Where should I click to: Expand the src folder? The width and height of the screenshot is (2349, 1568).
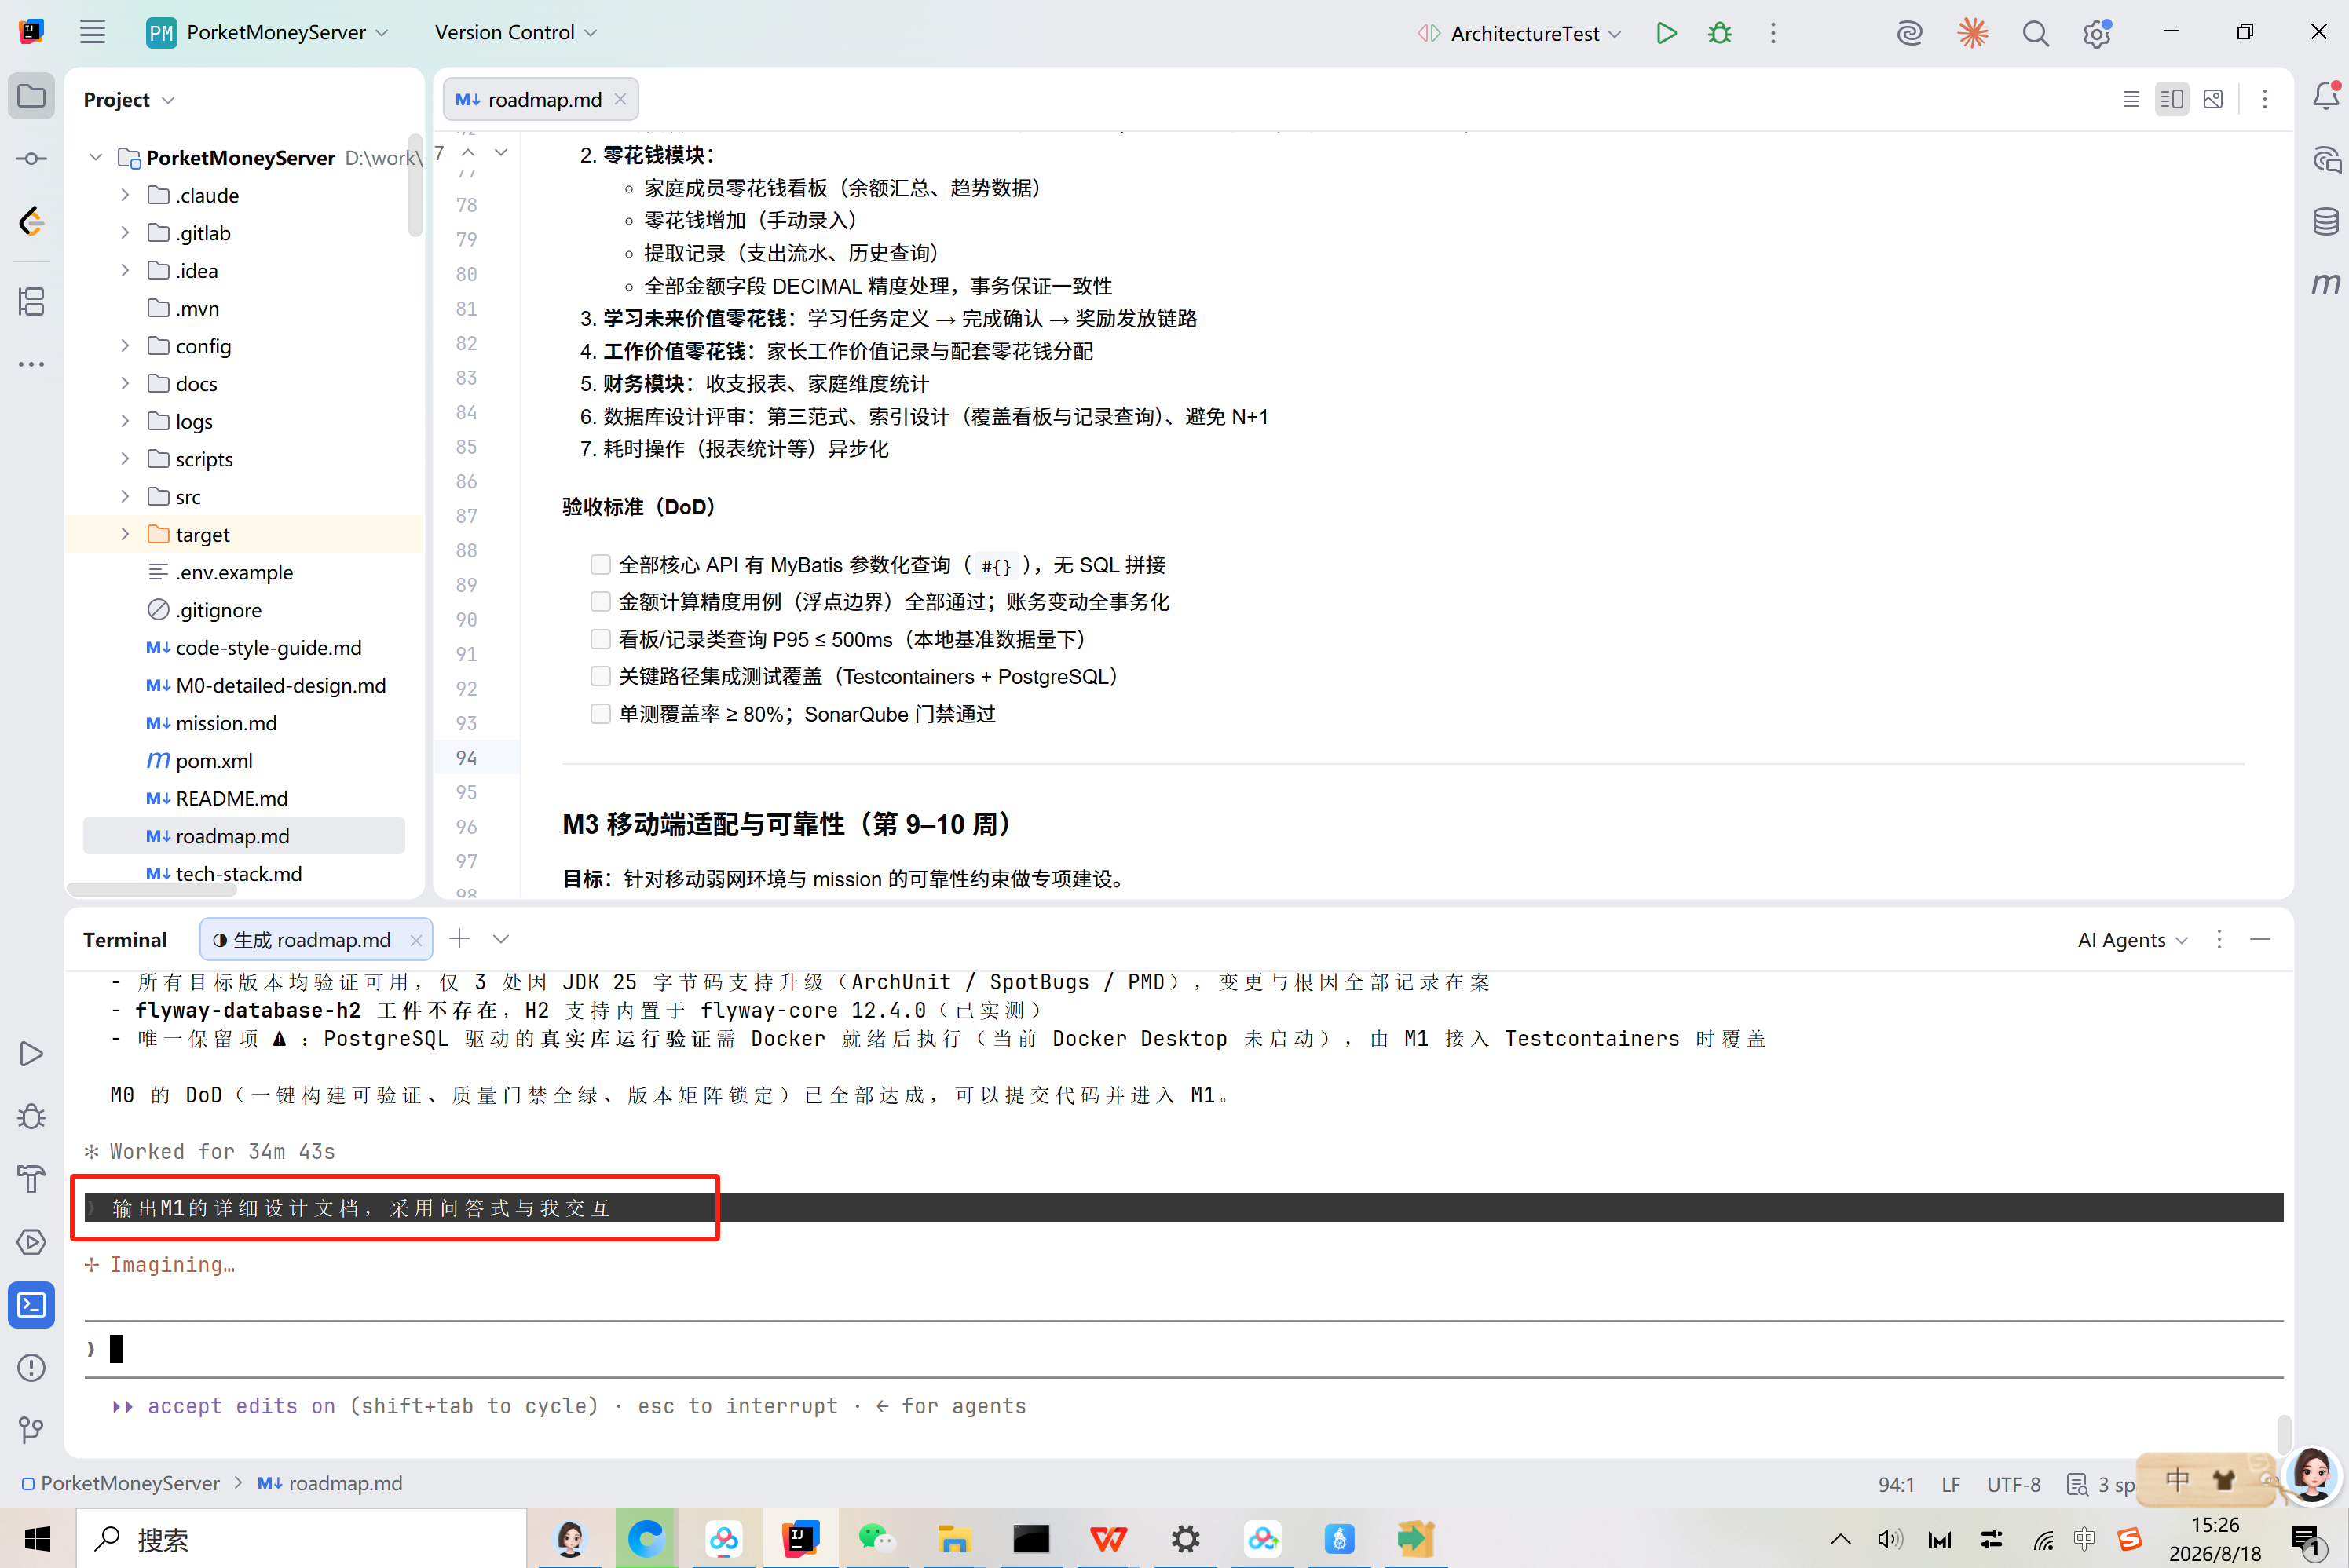pos(125,497)
